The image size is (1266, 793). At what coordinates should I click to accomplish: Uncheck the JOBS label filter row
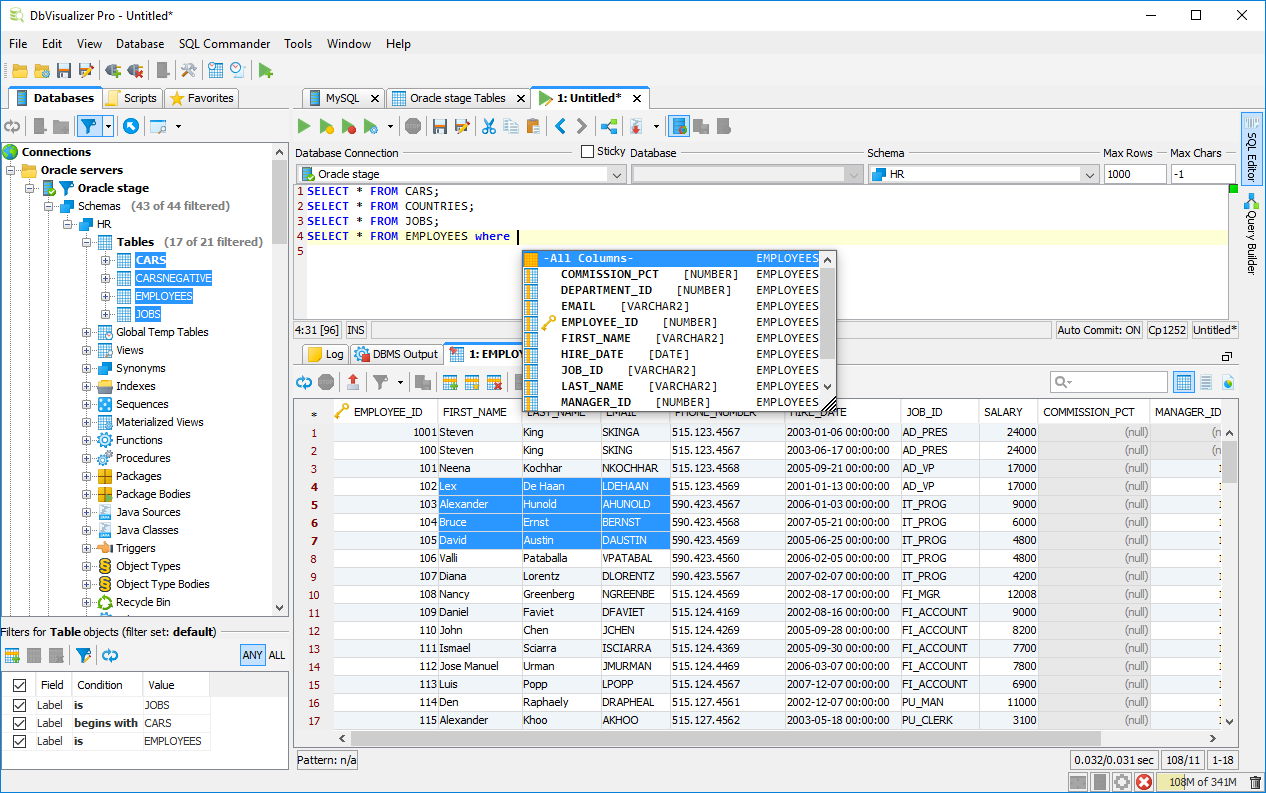(22, 704)
